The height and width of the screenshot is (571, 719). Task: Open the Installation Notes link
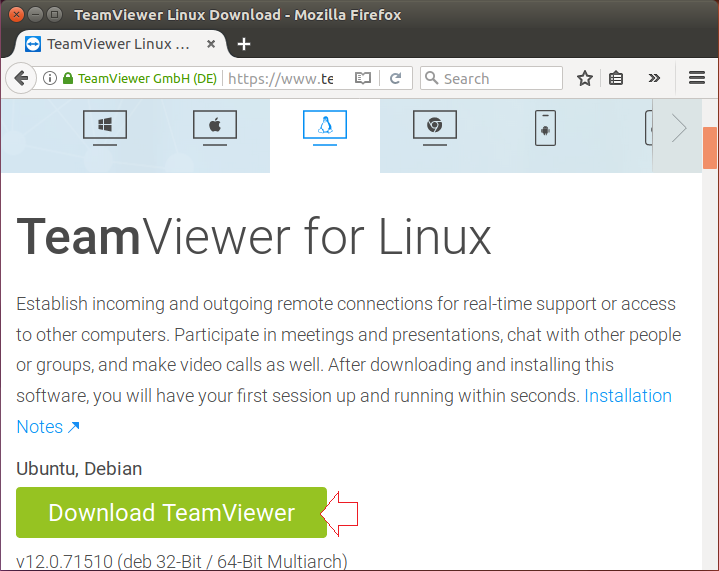(628, 396)
